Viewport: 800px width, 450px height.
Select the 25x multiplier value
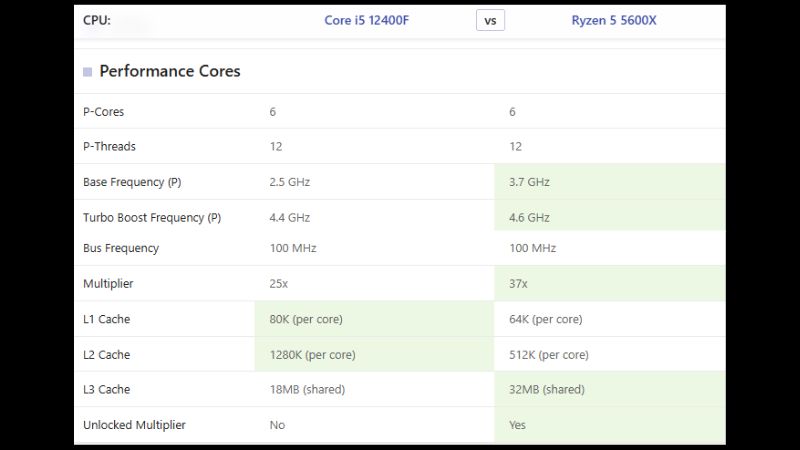279,284
